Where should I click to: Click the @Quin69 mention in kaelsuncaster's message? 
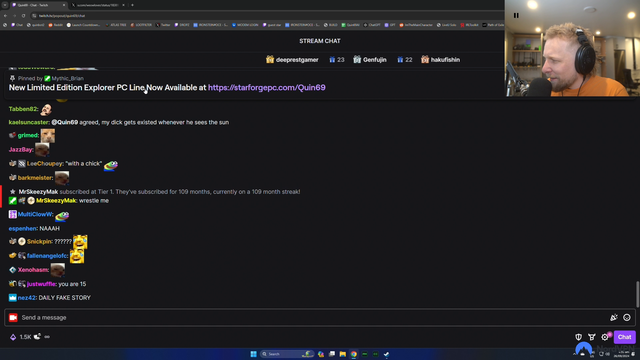pos(64,122)
